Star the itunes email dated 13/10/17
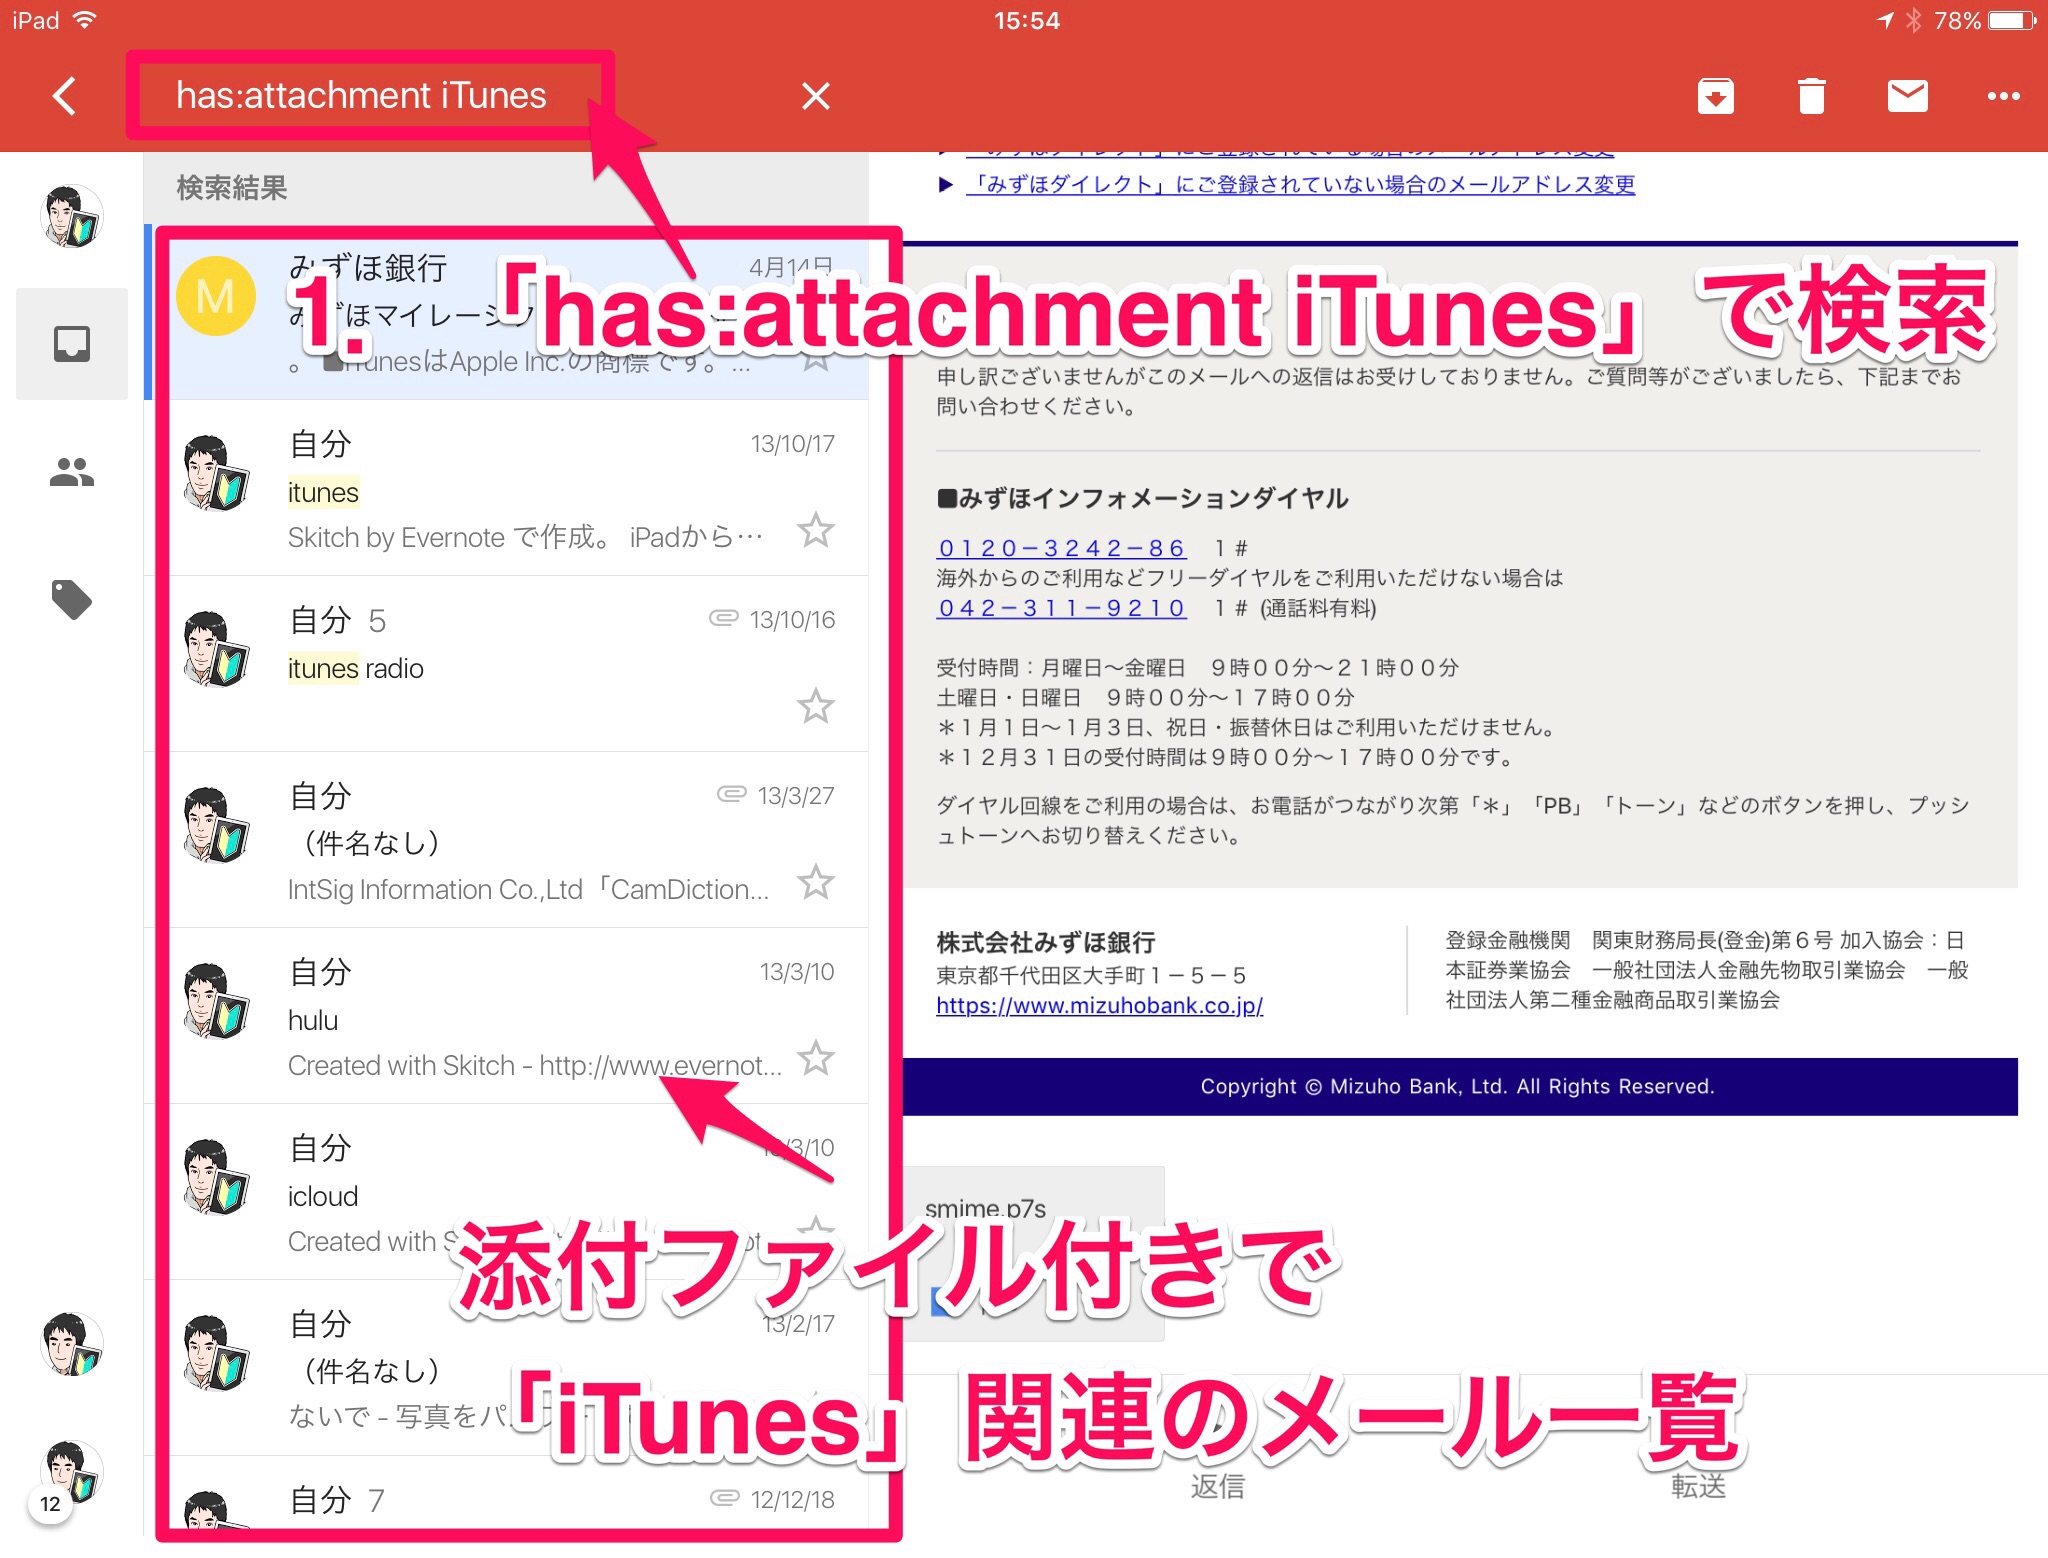This screenshot has height=1558, width=2048. click(815, 530)
